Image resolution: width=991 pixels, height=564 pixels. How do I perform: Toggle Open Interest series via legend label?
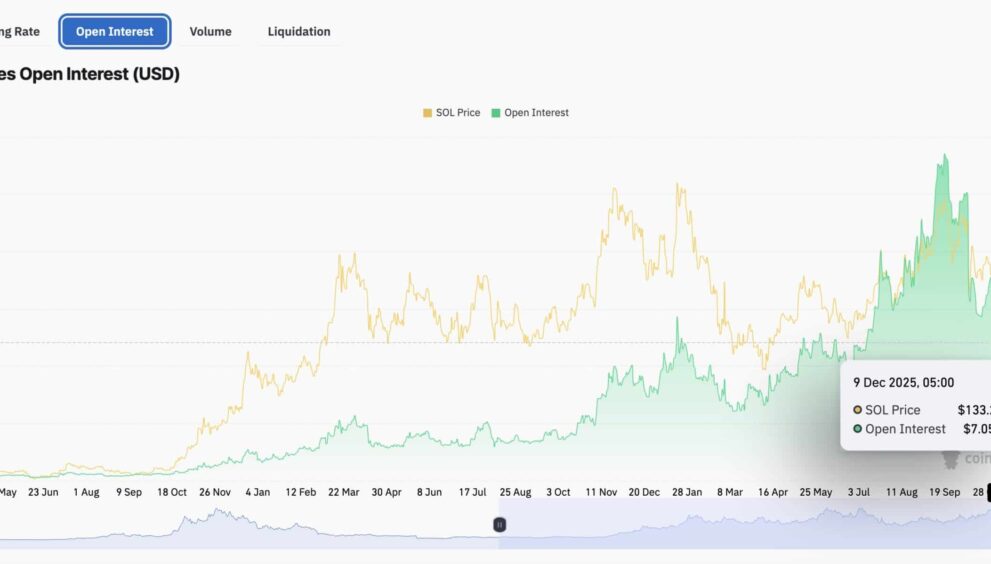[536, 113]
